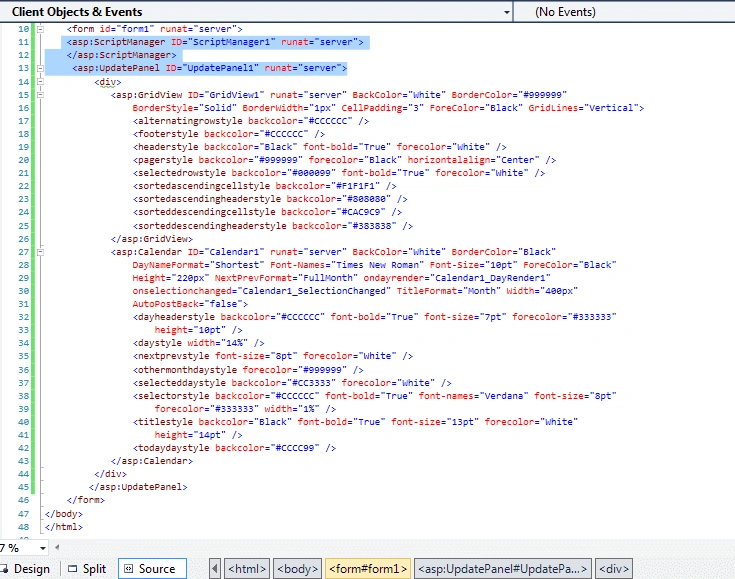Click the breadcrumb left navigation arrow

tap(215, 569)
